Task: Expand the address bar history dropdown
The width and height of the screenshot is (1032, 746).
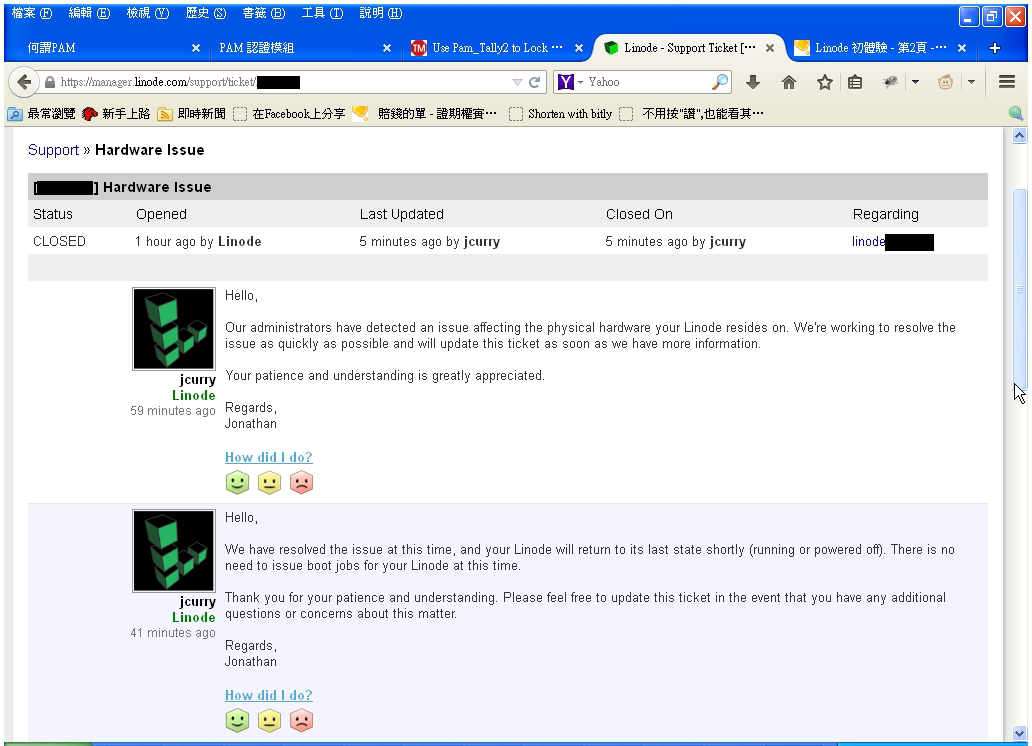Action: 517,82
